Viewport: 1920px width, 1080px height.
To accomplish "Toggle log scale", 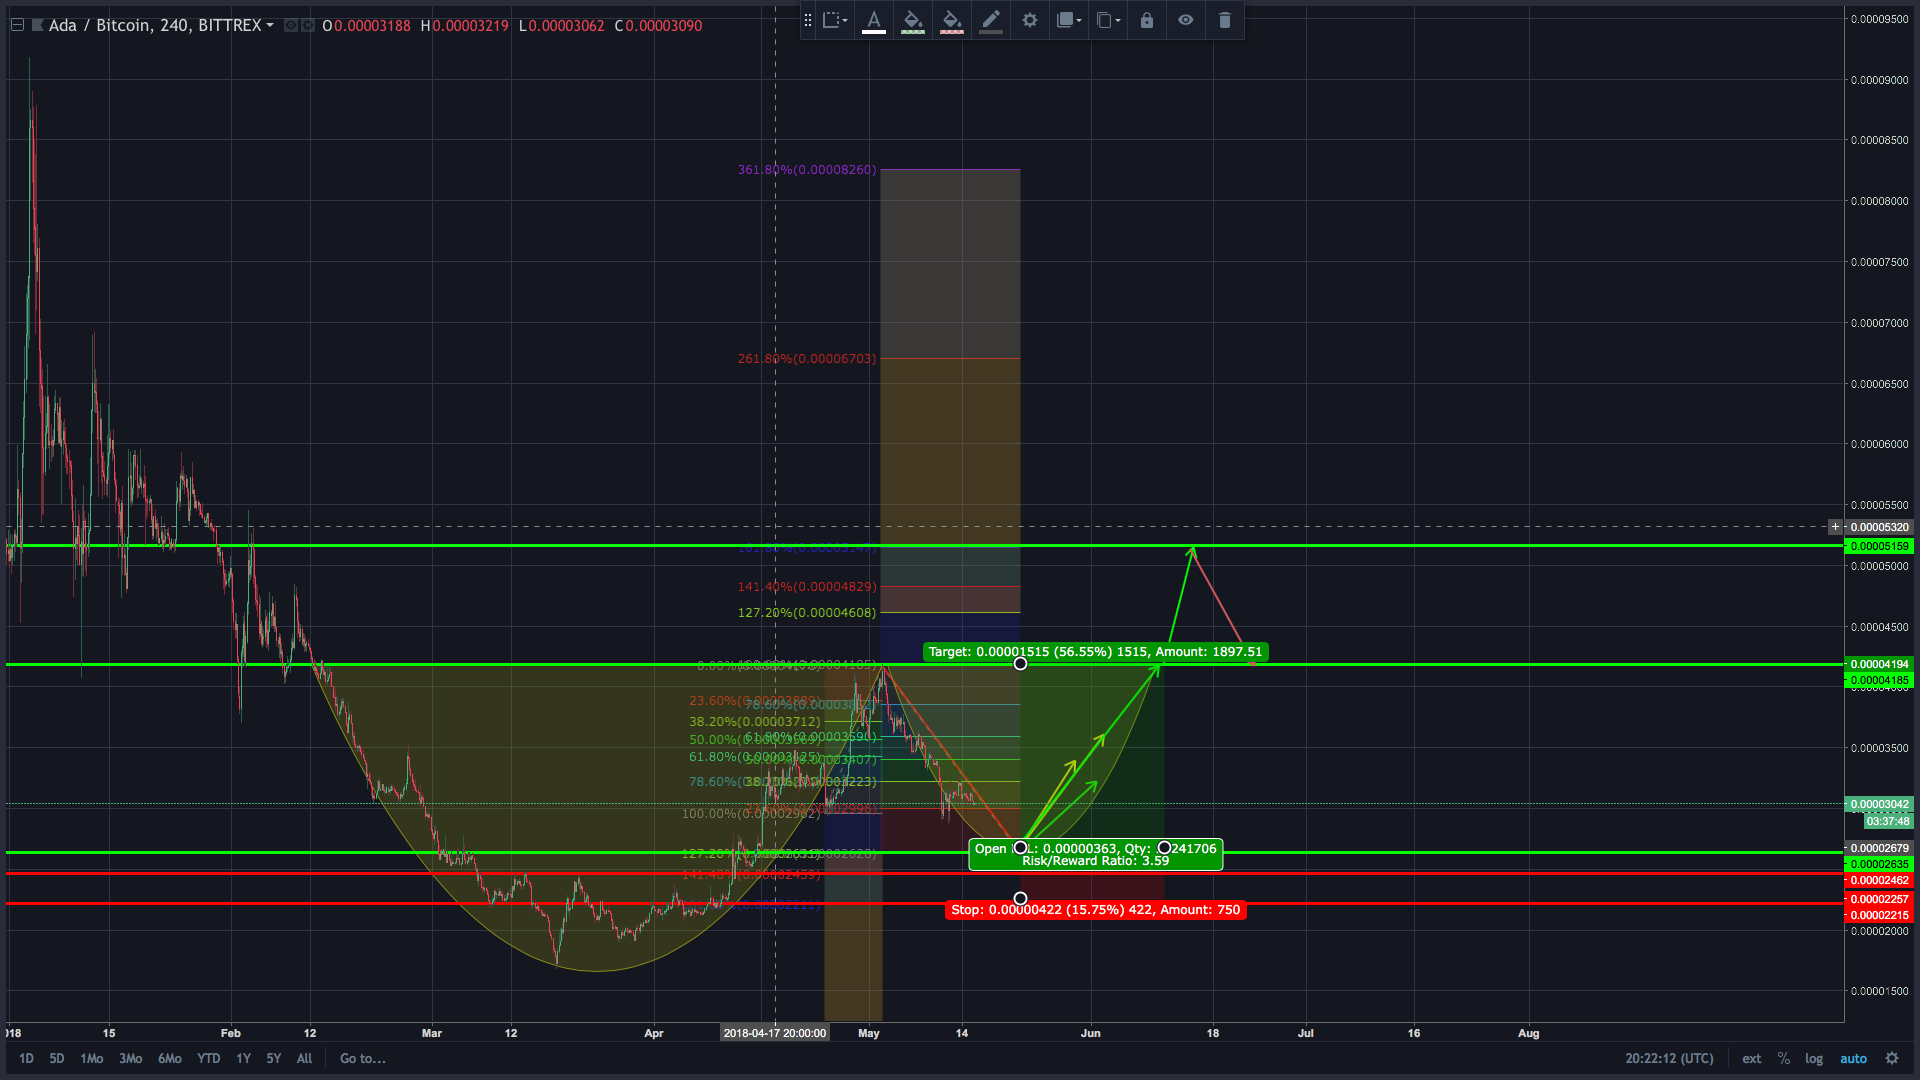I will pos(1813,1058).
